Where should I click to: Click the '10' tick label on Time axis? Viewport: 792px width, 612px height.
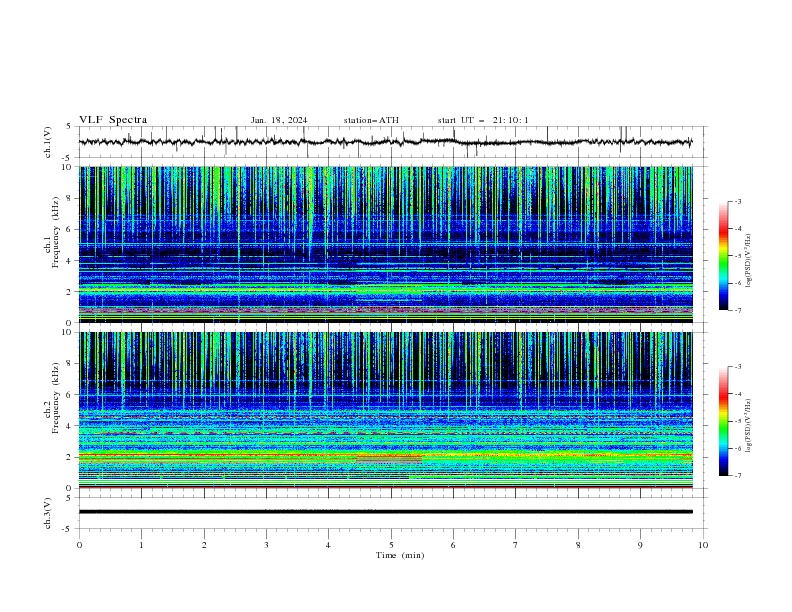click(x=703, y=545)
